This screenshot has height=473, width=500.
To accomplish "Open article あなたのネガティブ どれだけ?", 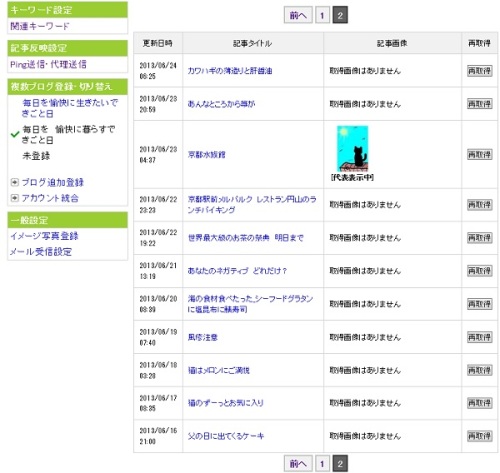I will 237,271.
